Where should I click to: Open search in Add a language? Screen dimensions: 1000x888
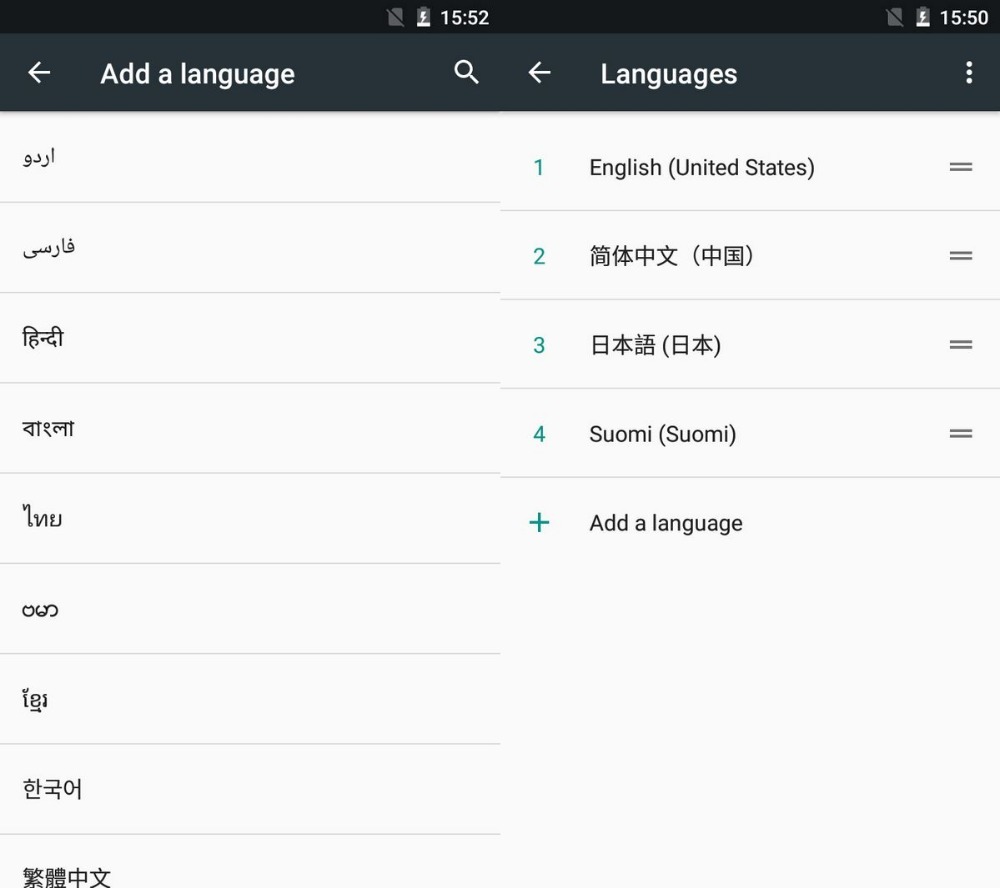point(466,72)
